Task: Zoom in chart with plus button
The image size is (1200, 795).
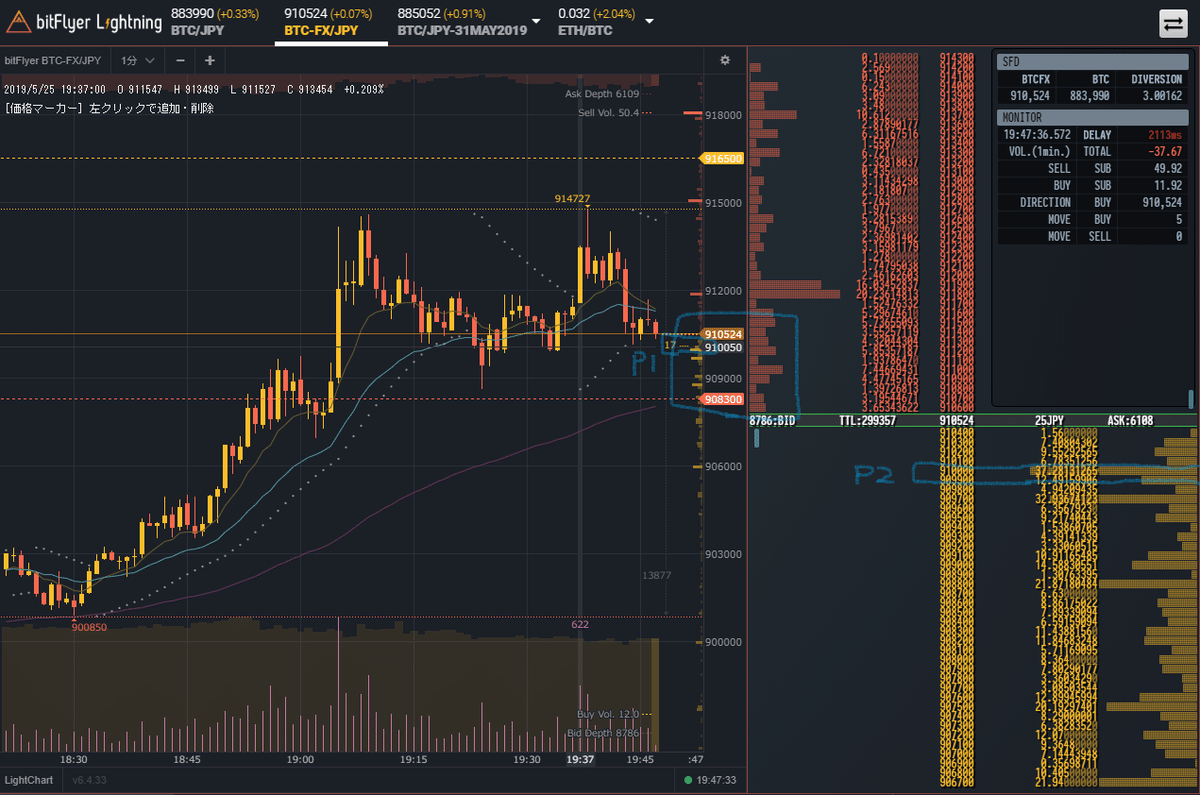Action: 209,60
